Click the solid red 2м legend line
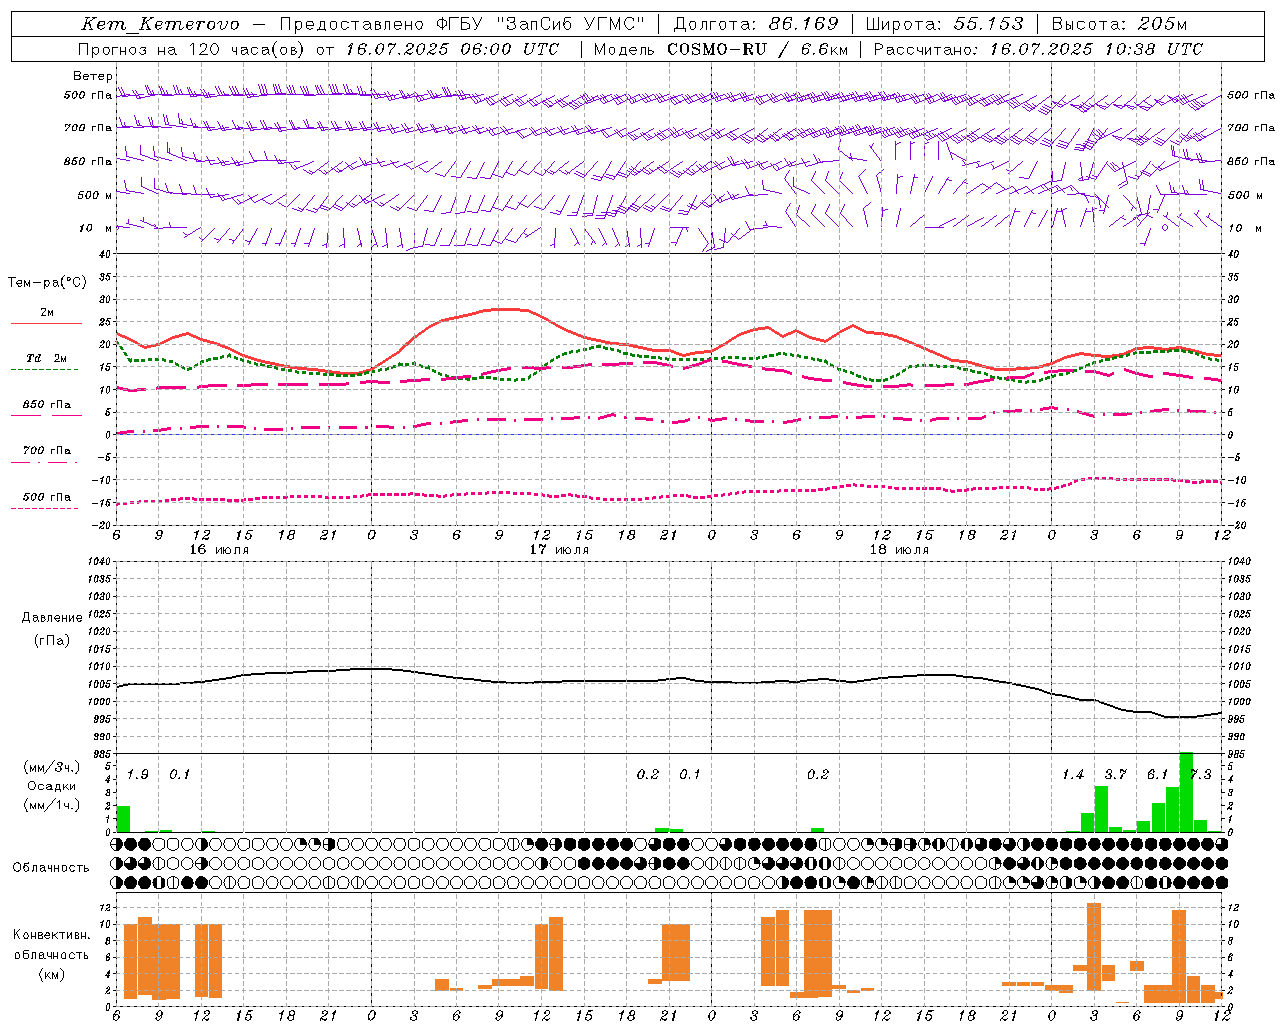The width and height of the screenshot is (1280, 1024). click(x=46, y=323)
